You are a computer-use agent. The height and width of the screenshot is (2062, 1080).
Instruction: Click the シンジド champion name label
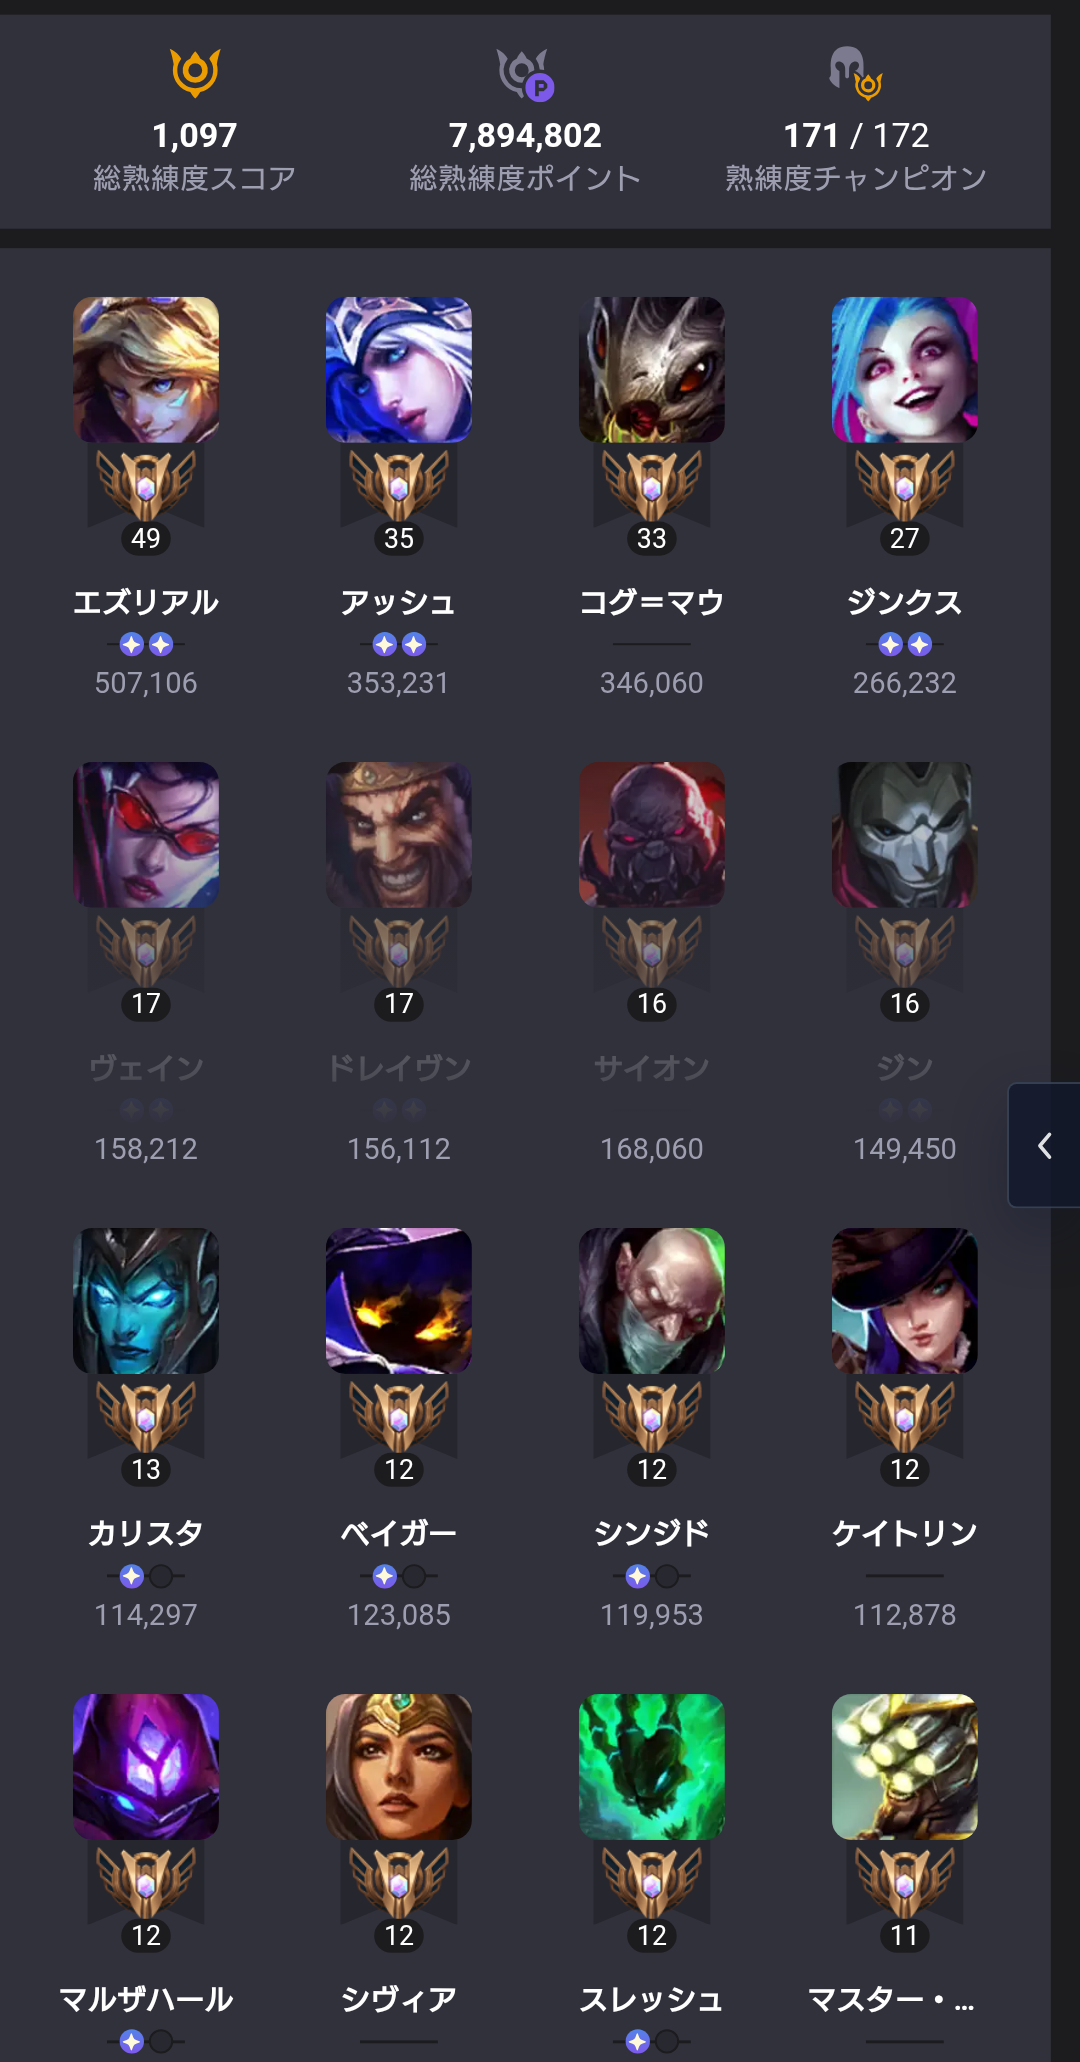[x=652, y=1533]
